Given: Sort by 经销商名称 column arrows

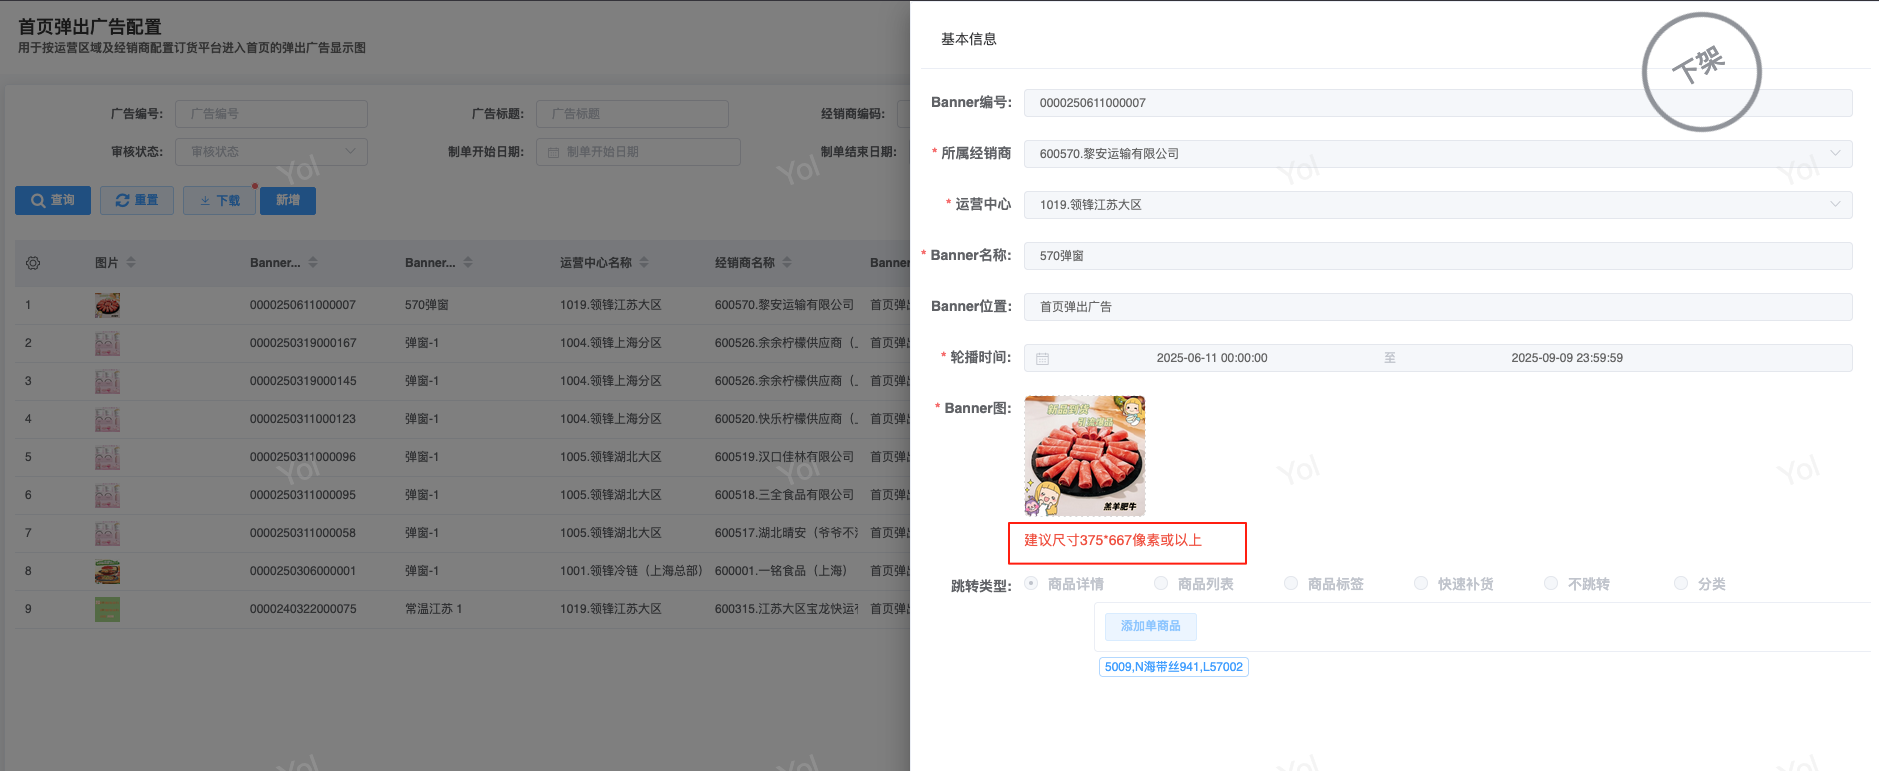Looking at the screenshot, I should point(787,263).
